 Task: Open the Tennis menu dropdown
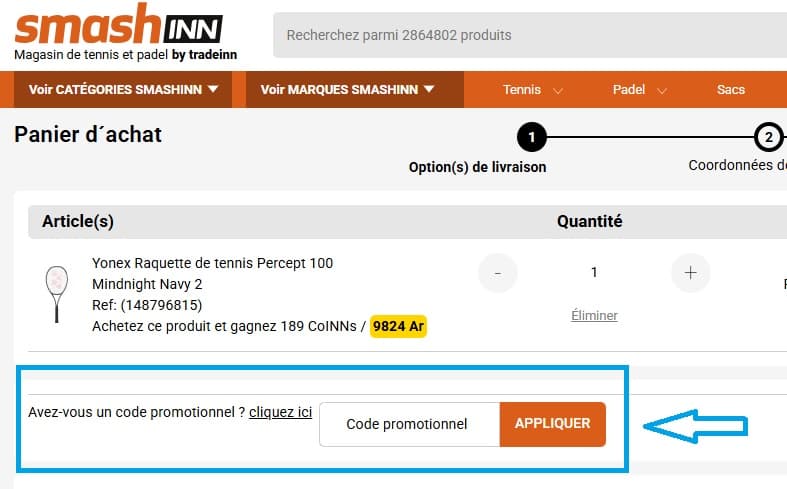(532, 90)
